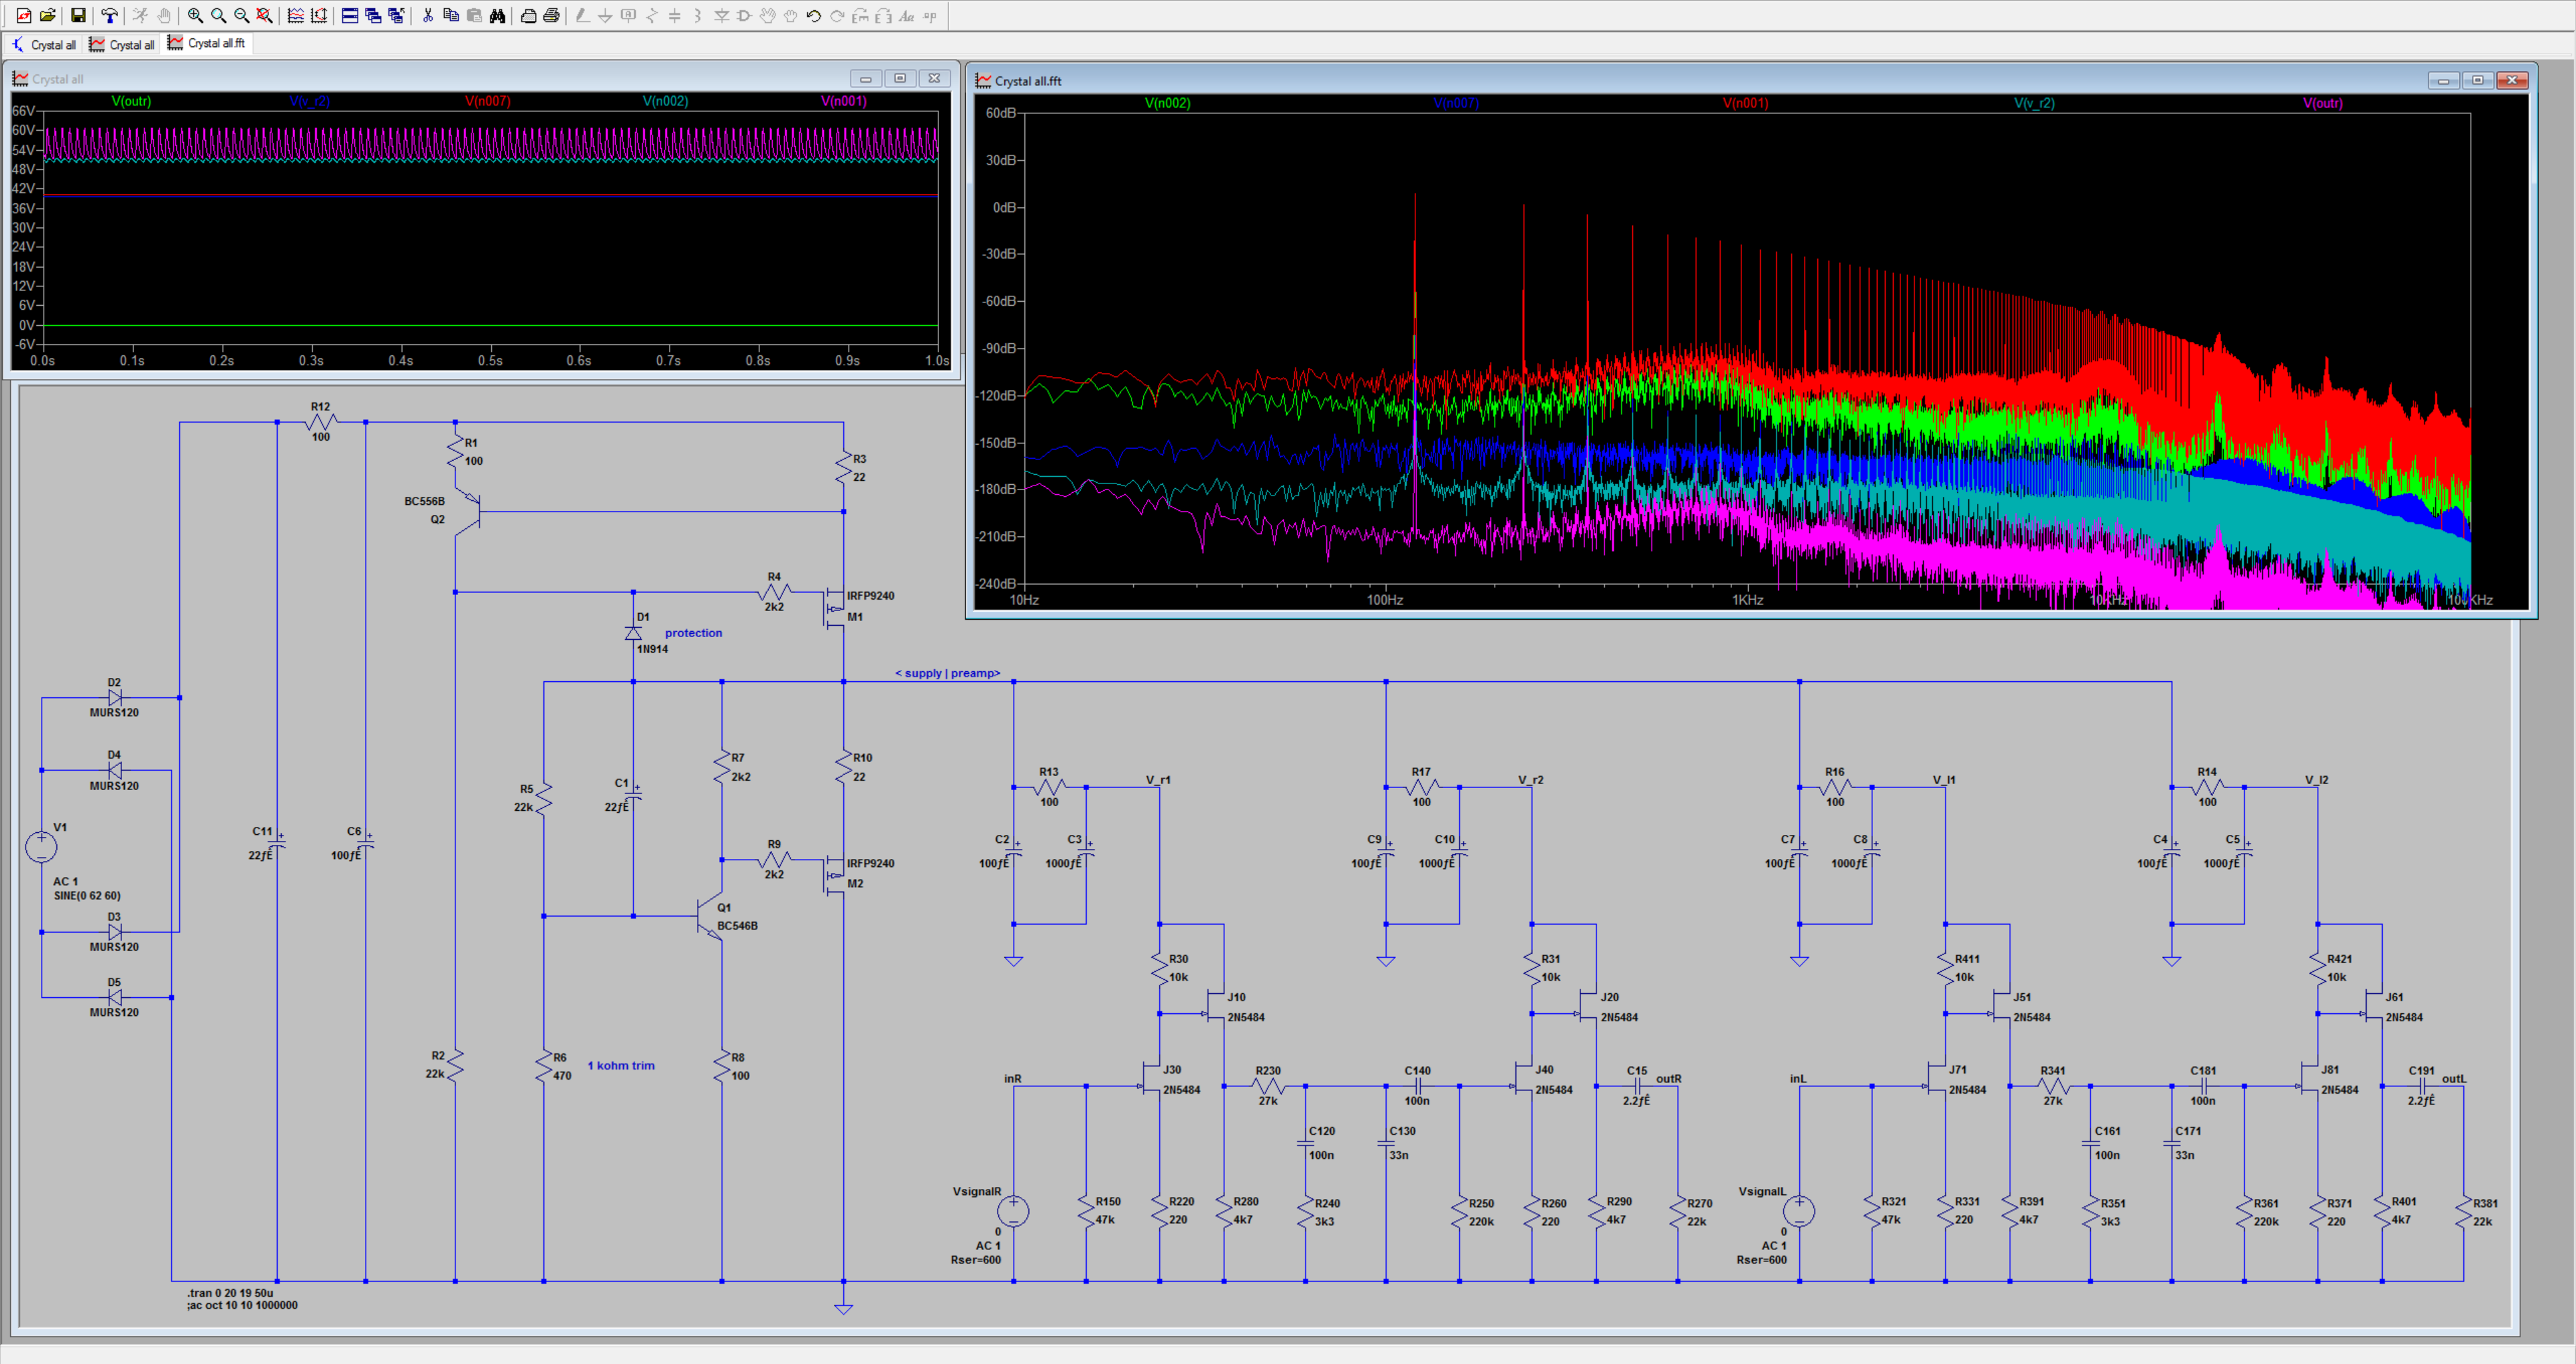This screenshot has width=2576, height=1364.
Task: Click the V(outr) trace label in waveform window
Action: pyautogui.click(x=131, y=101)
